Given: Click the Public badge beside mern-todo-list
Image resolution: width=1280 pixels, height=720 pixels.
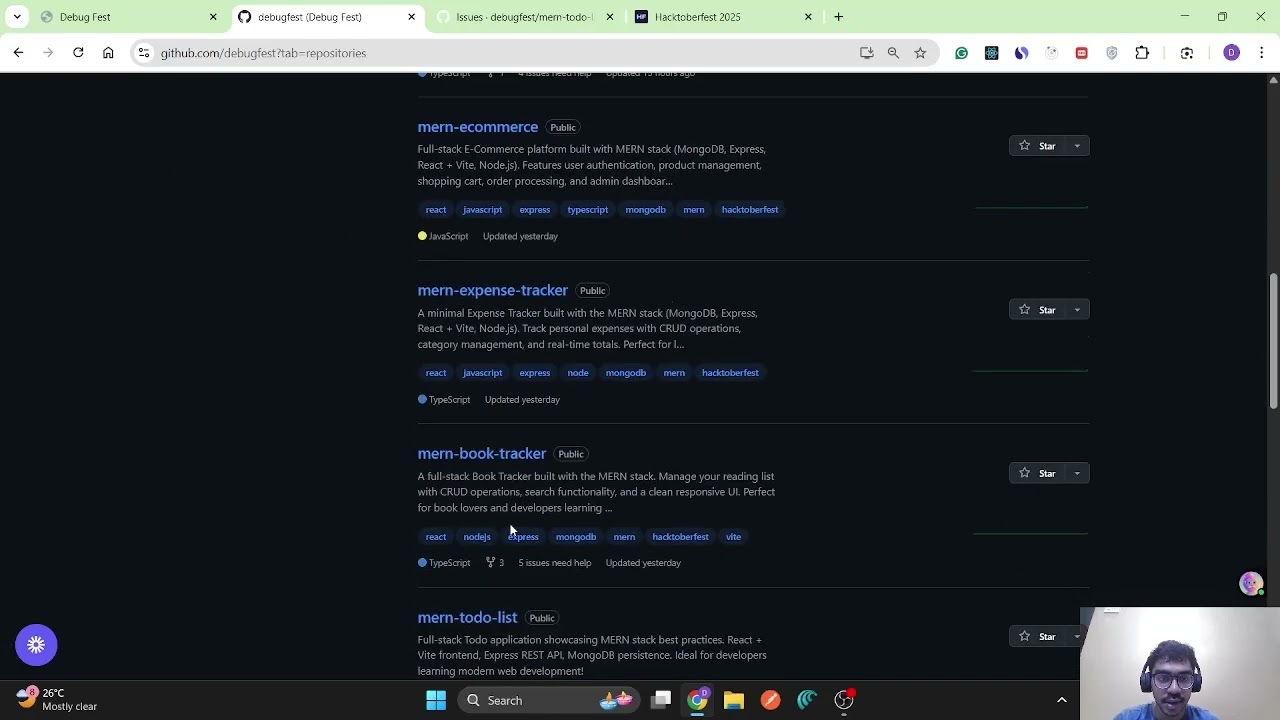Looking at the screenshot, I should 542,618.
